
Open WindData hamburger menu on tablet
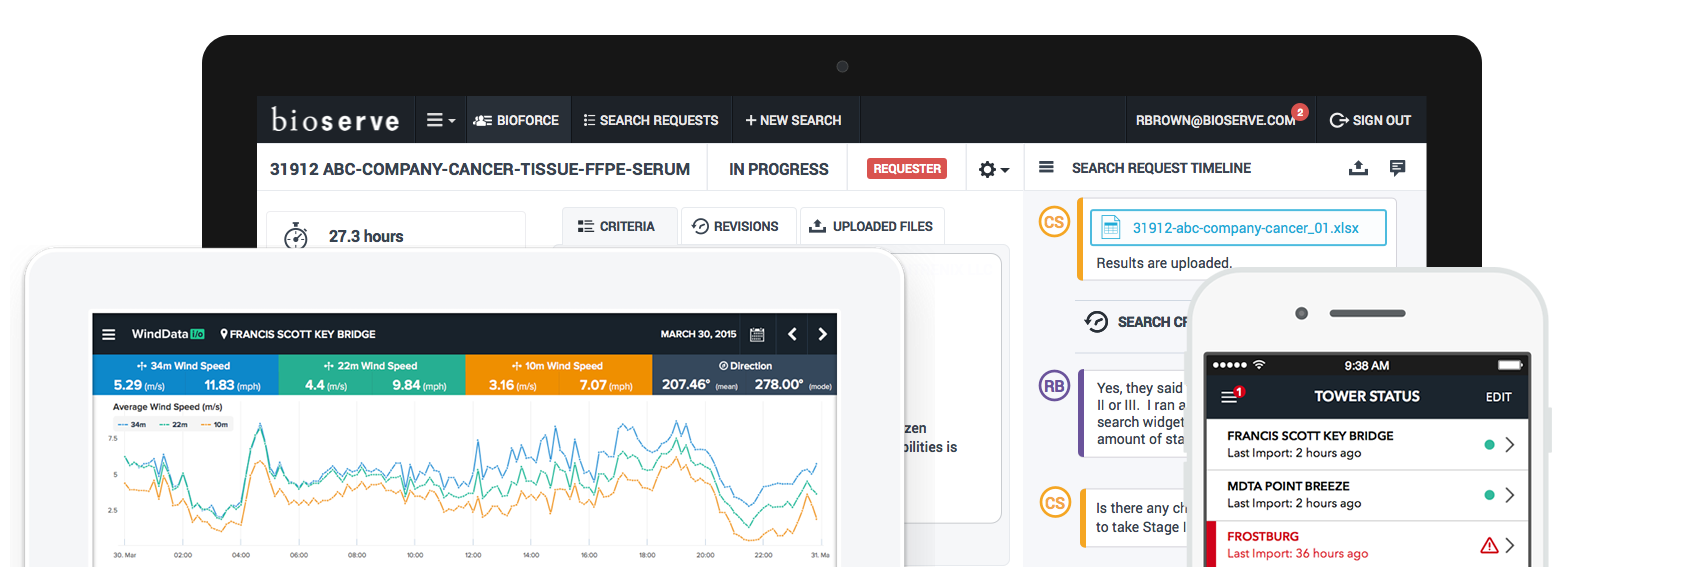point(109,334)
